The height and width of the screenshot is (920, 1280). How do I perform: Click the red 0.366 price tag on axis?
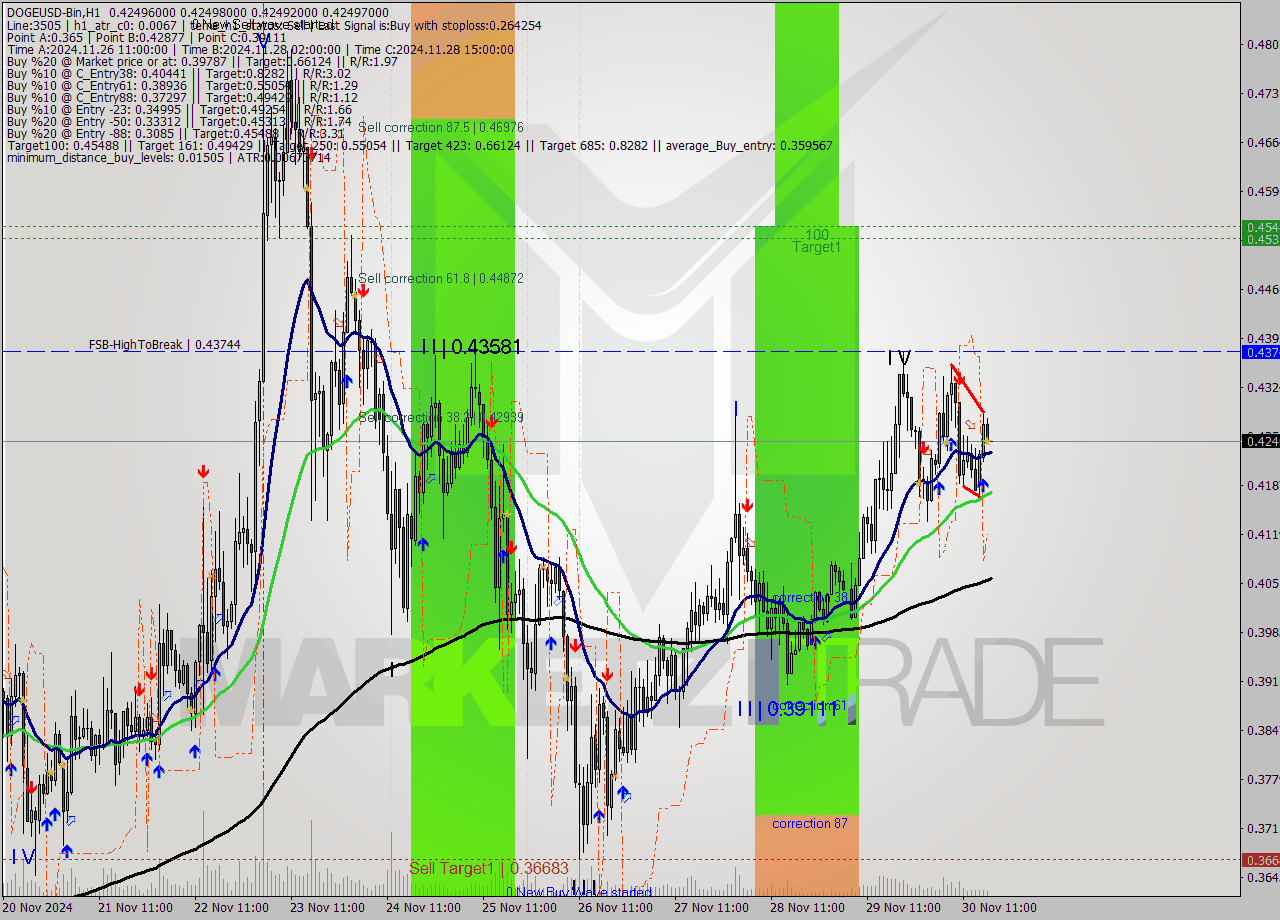click(1260, 860)
